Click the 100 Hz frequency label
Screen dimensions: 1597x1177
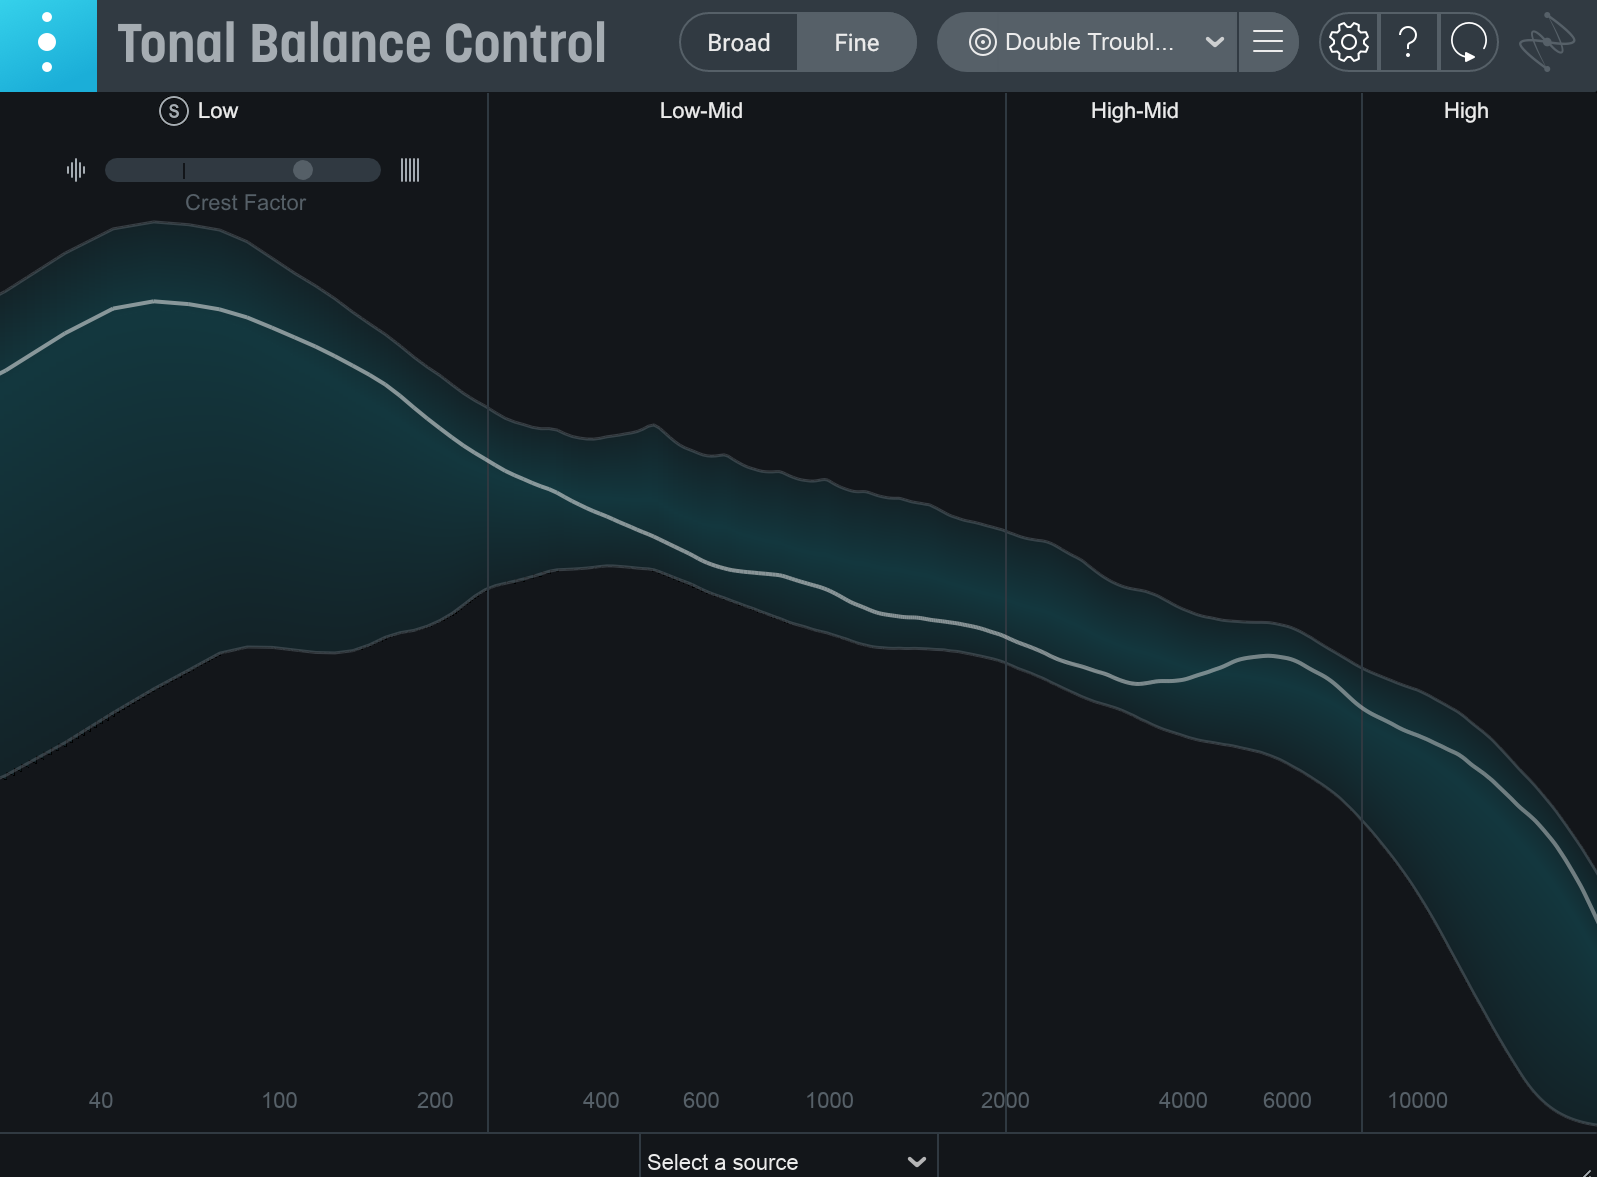click(280, 1101)
